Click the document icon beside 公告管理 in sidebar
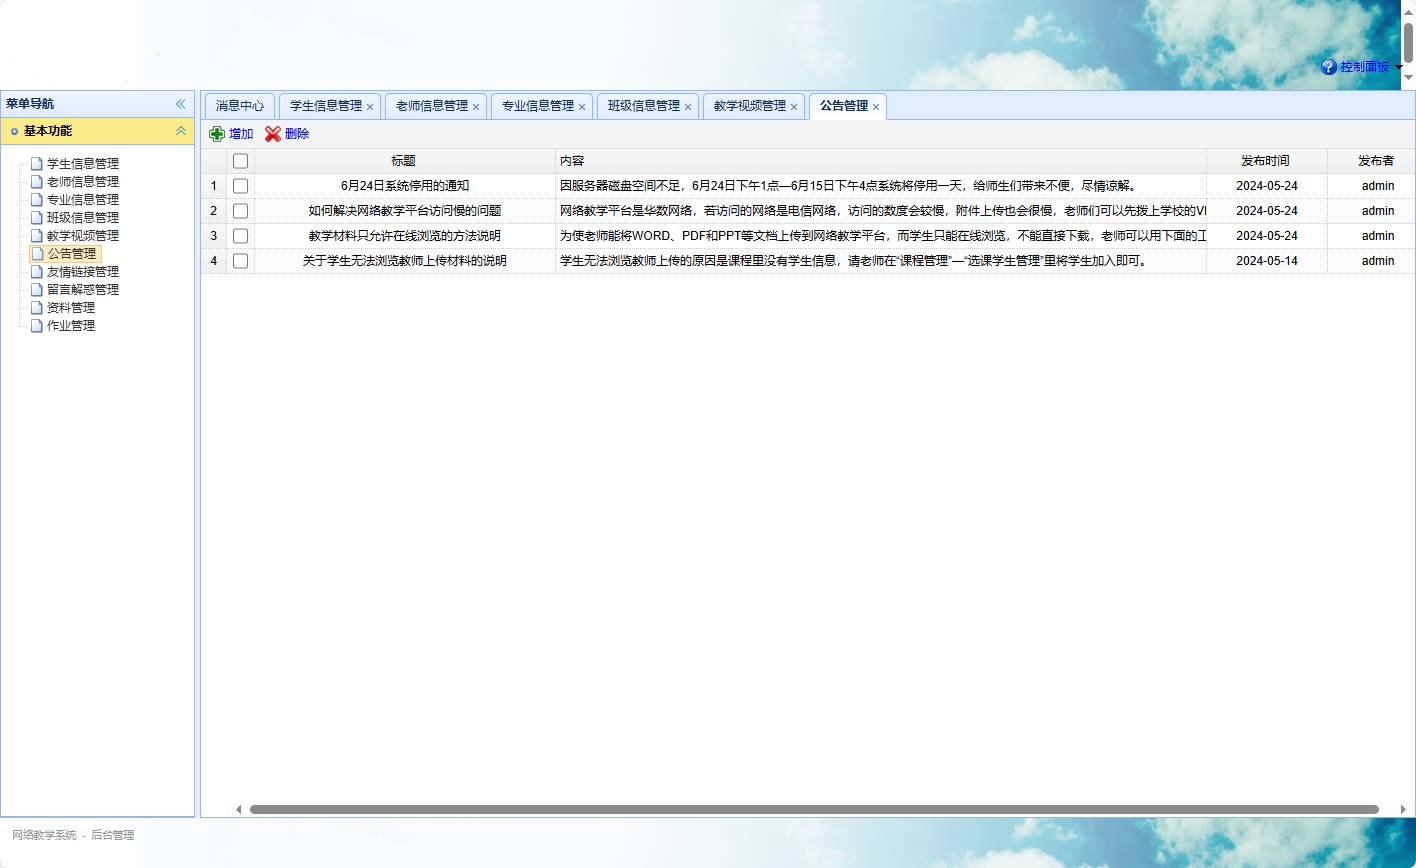The width and height of the screenshot is (1416, 868). tap(36, 254)
